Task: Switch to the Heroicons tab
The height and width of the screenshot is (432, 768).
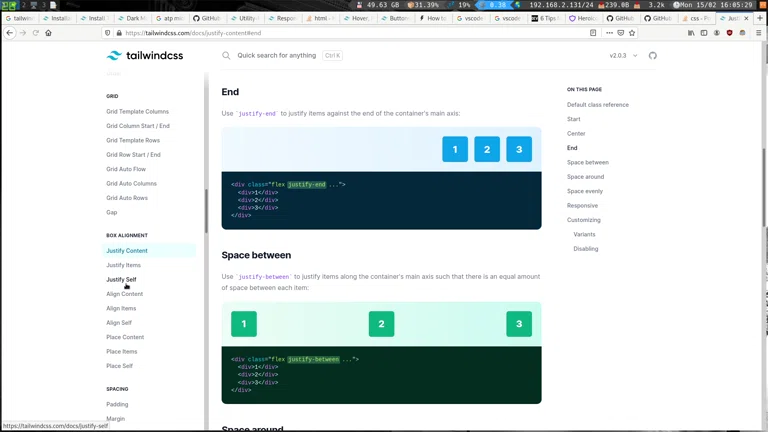Action: click(x=582, y=18)
